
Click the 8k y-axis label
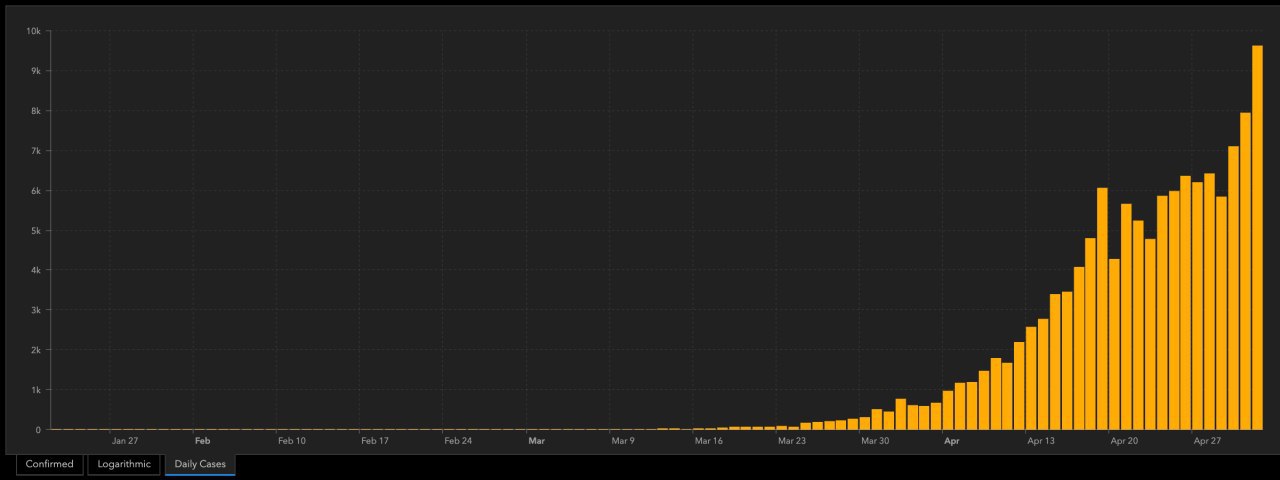[x=35, y=111]
